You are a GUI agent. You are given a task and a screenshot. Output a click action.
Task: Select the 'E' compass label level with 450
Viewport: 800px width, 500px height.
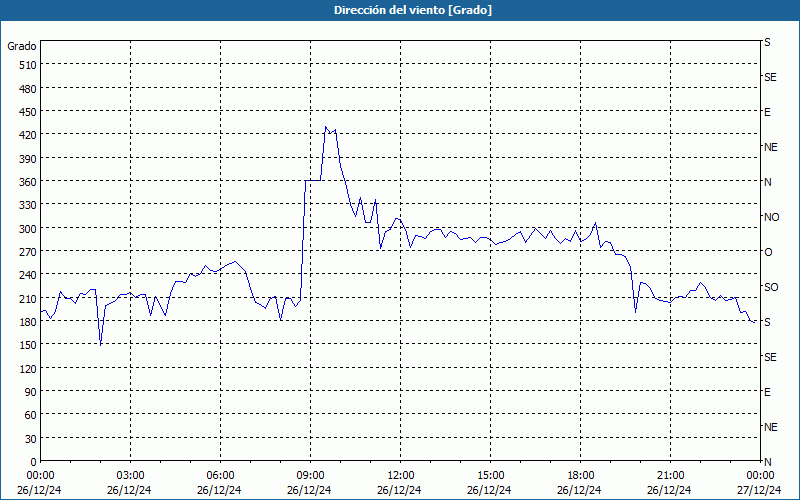(x=767, y=112)
